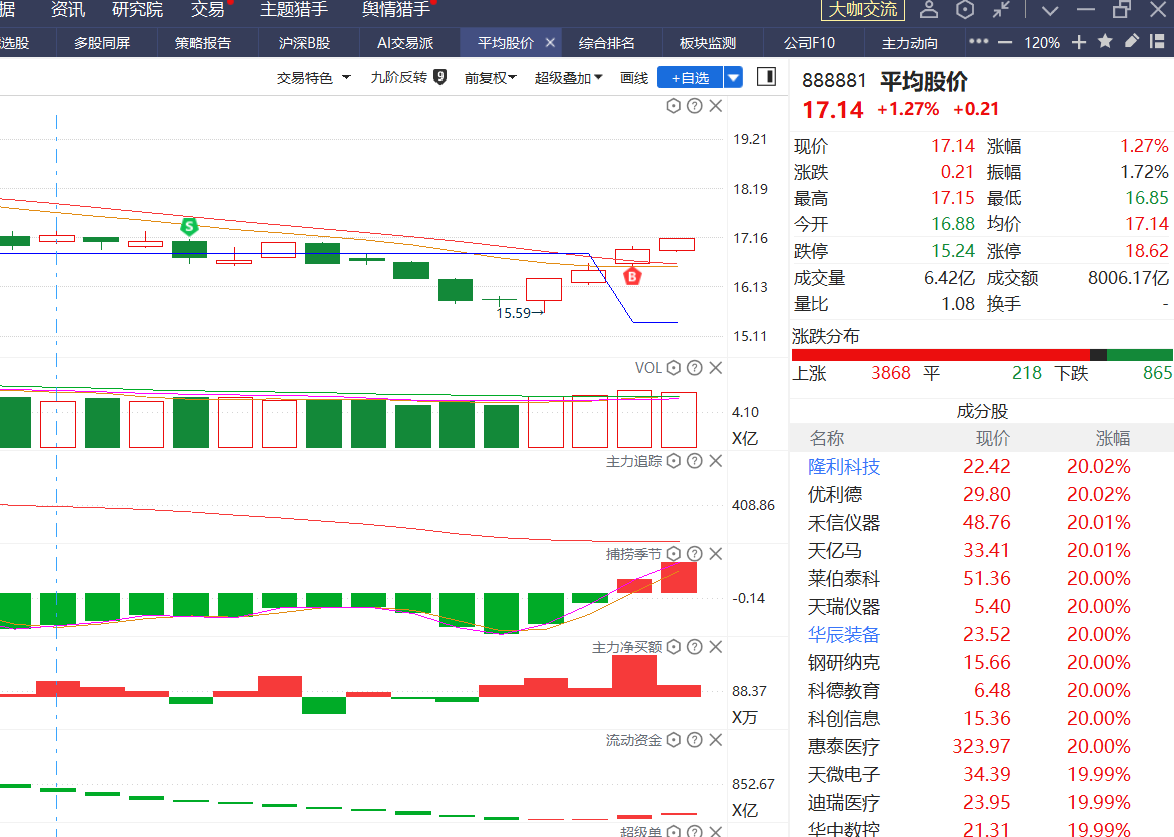Select the 惠泰医疗 row priced 323.97

coord(982,746)
